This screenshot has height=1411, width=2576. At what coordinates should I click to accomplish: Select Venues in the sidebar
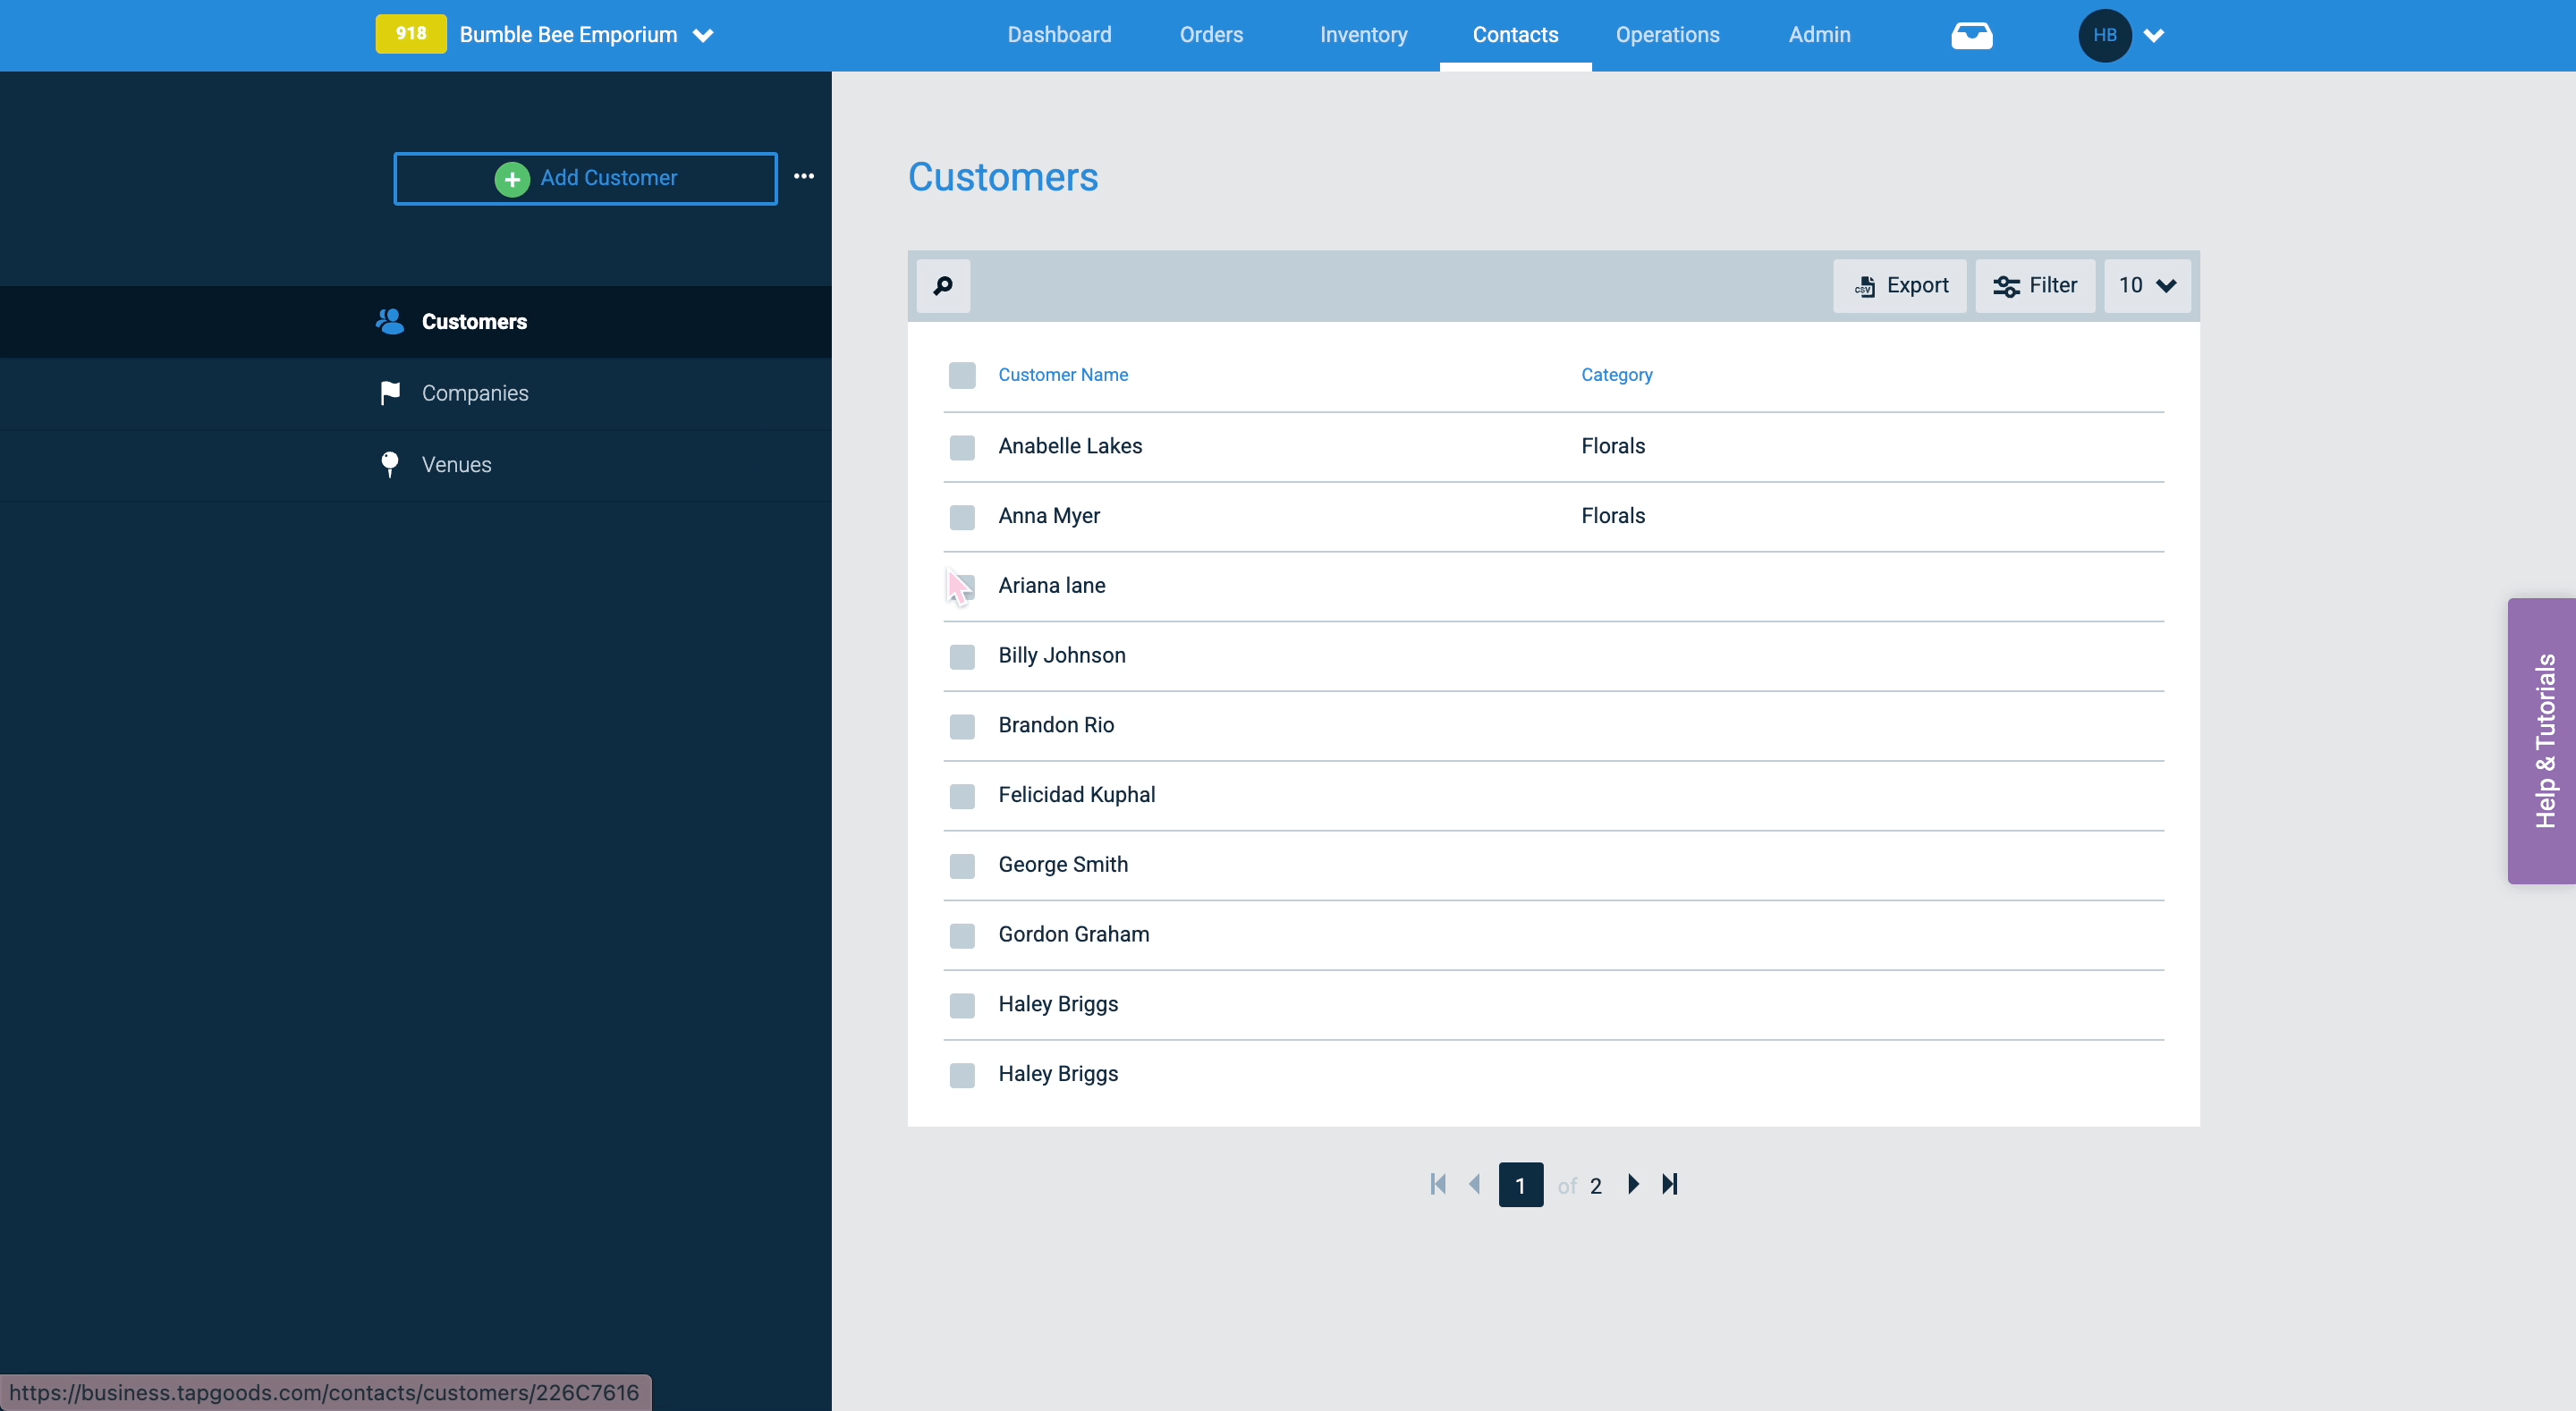(456, 464)
